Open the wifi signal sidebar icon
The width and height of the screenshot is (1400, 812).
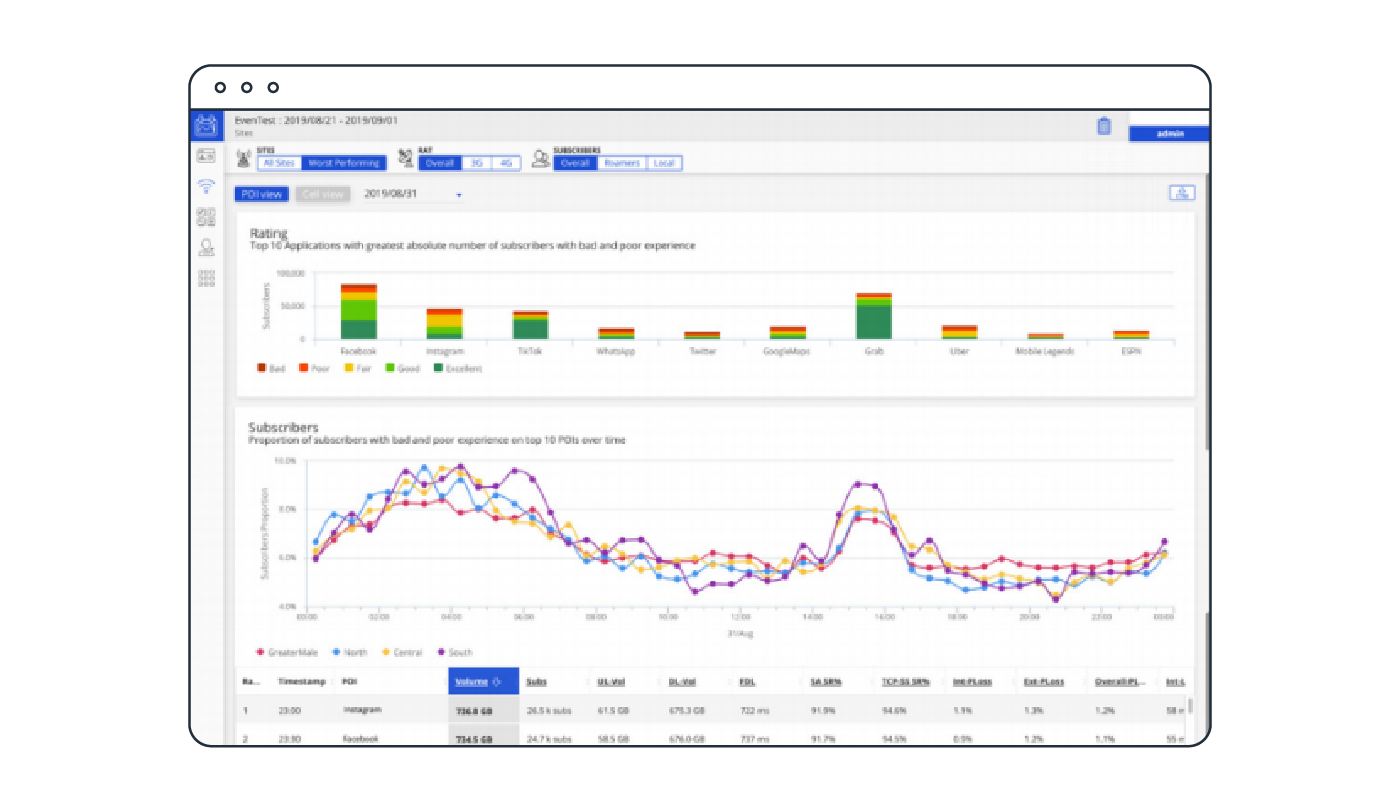tap(206, 186)
